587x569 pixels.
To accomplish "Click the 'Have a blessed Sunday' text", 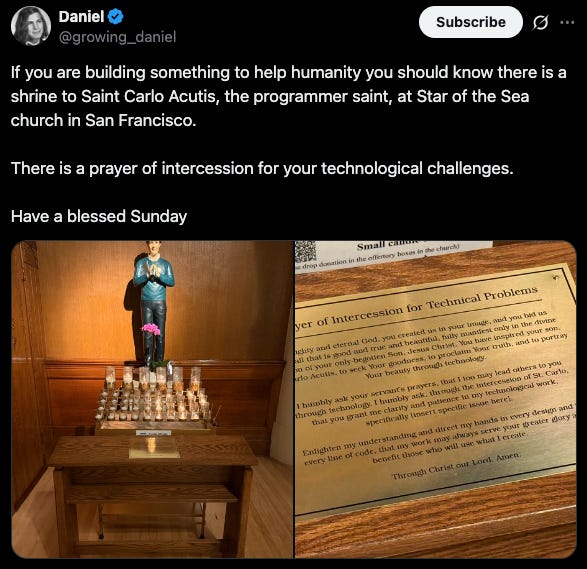I will (99, 216).
